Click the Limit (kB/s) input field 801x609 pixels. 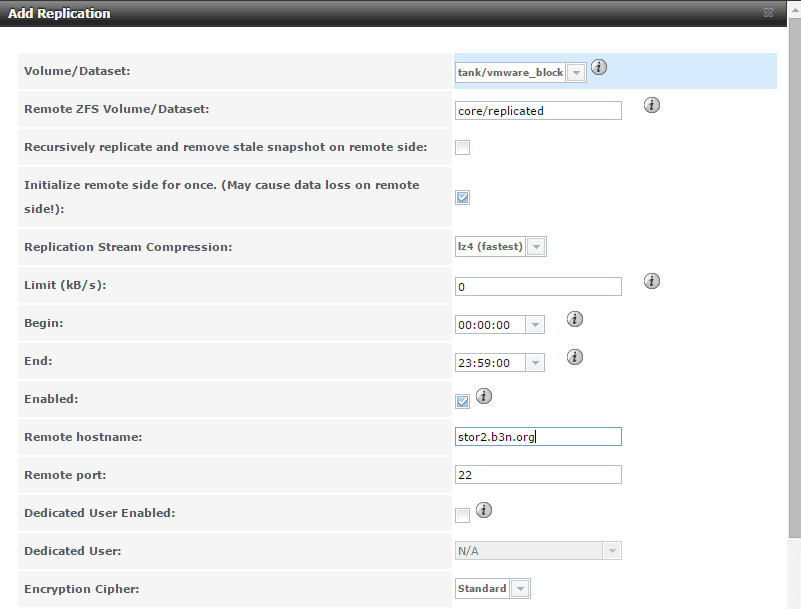[x=538, y=287]
